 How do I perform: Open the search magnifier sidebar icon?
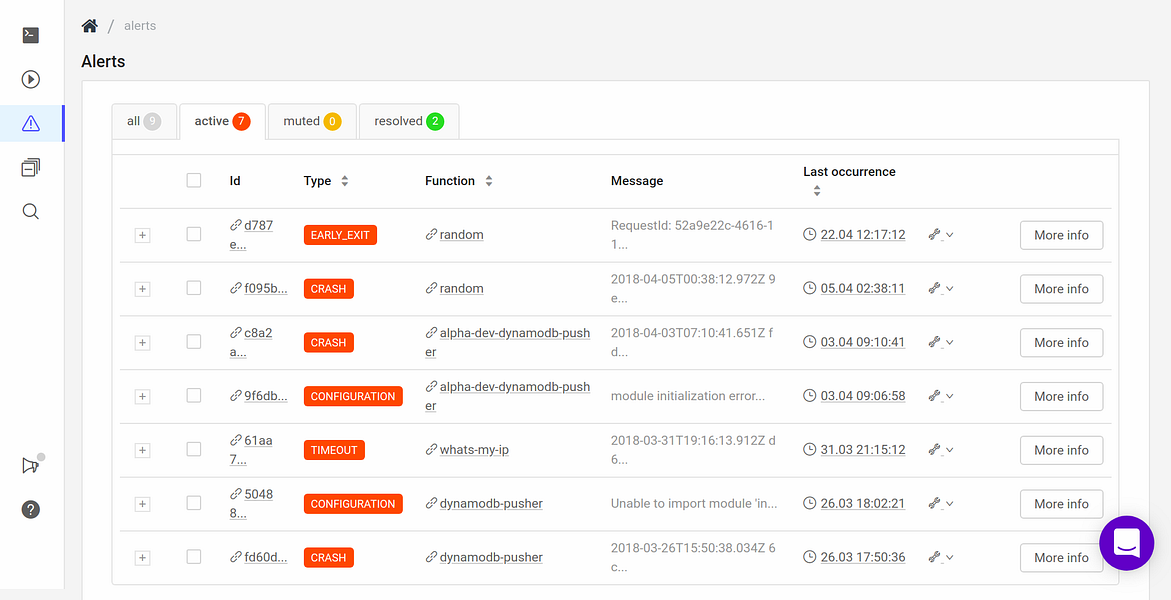point(31,211)
